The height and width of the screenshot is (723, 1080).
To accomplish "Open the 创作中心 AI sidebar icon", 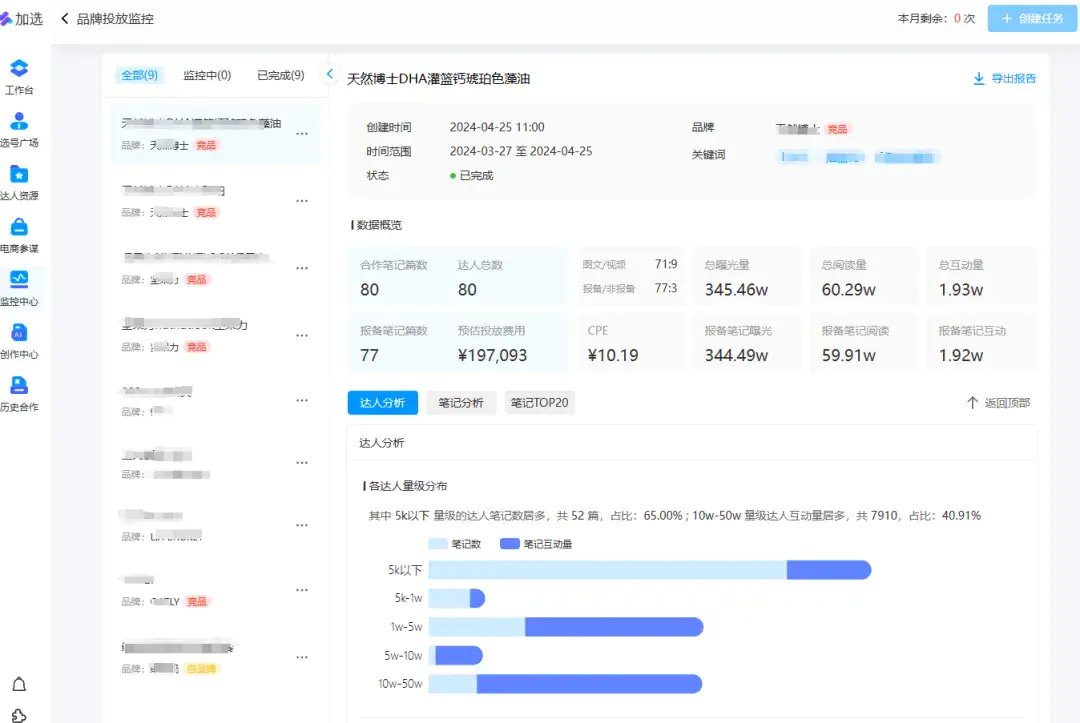I will tap(19, 332).
